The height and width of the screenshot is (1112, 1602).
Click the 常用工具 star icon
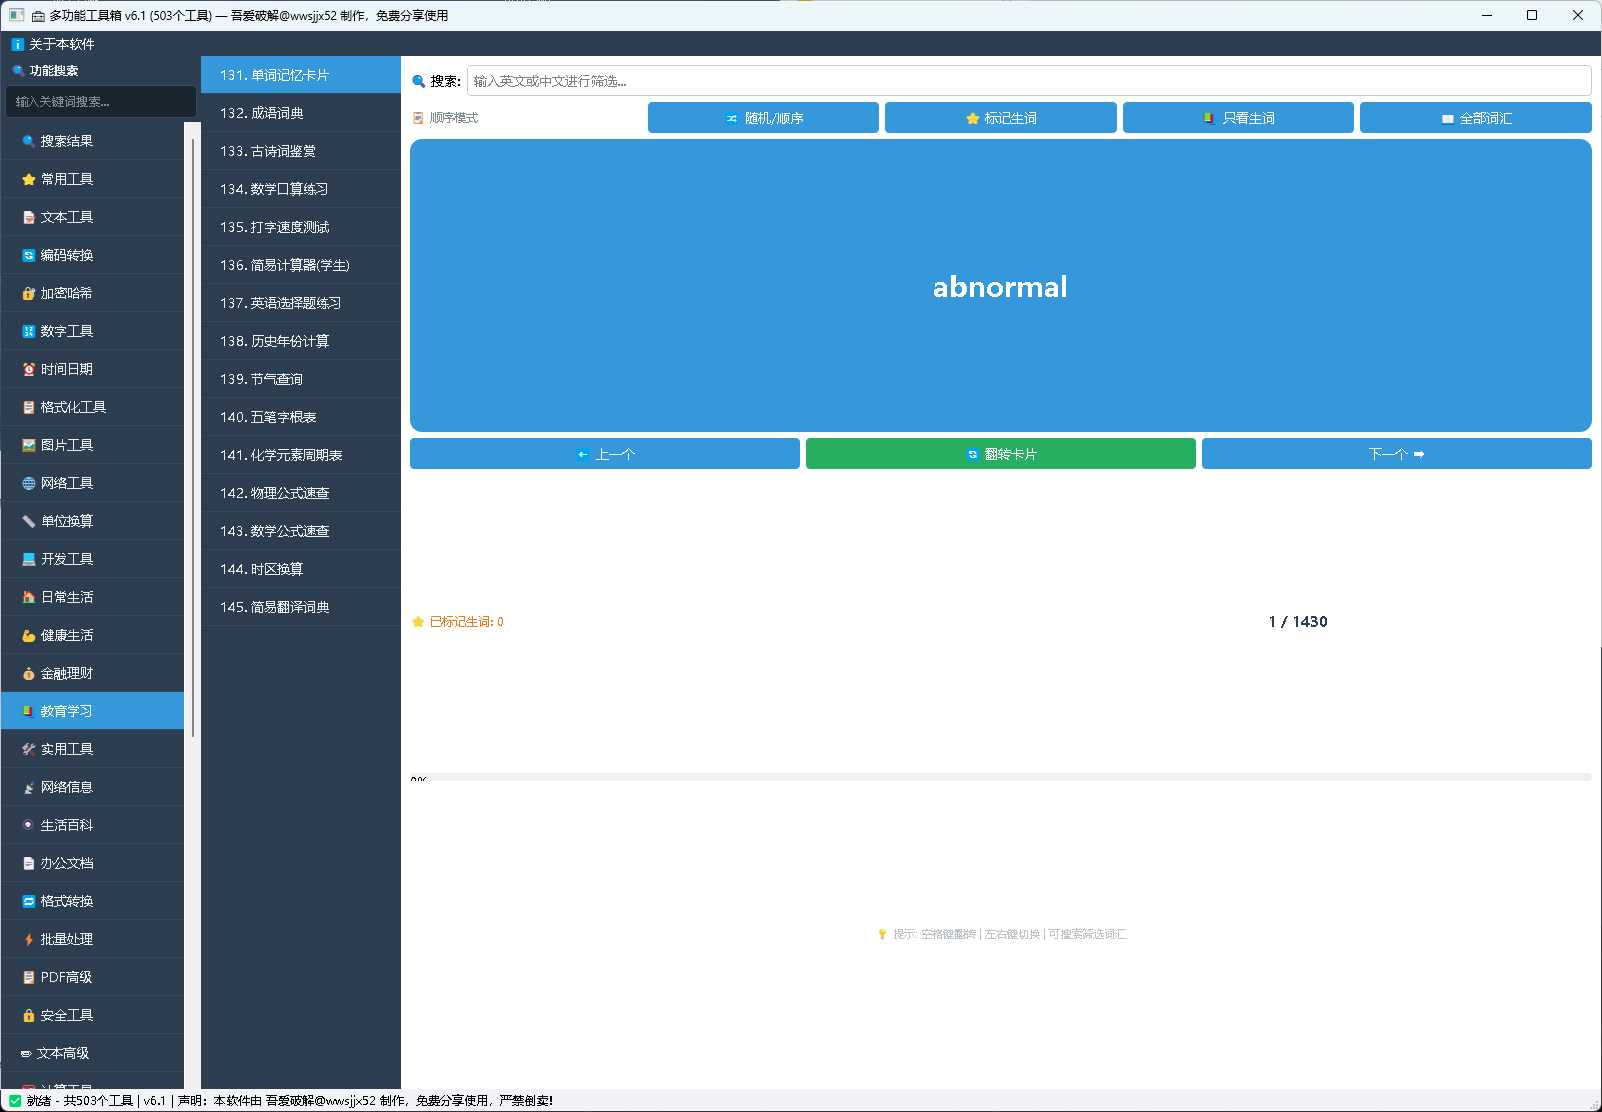click(x=29, y=179)
